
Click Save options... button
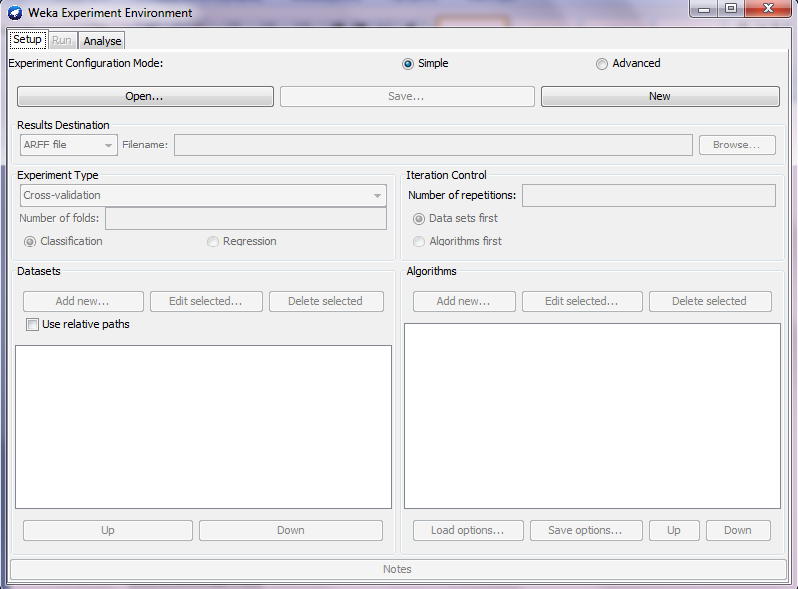coord(586,530)
